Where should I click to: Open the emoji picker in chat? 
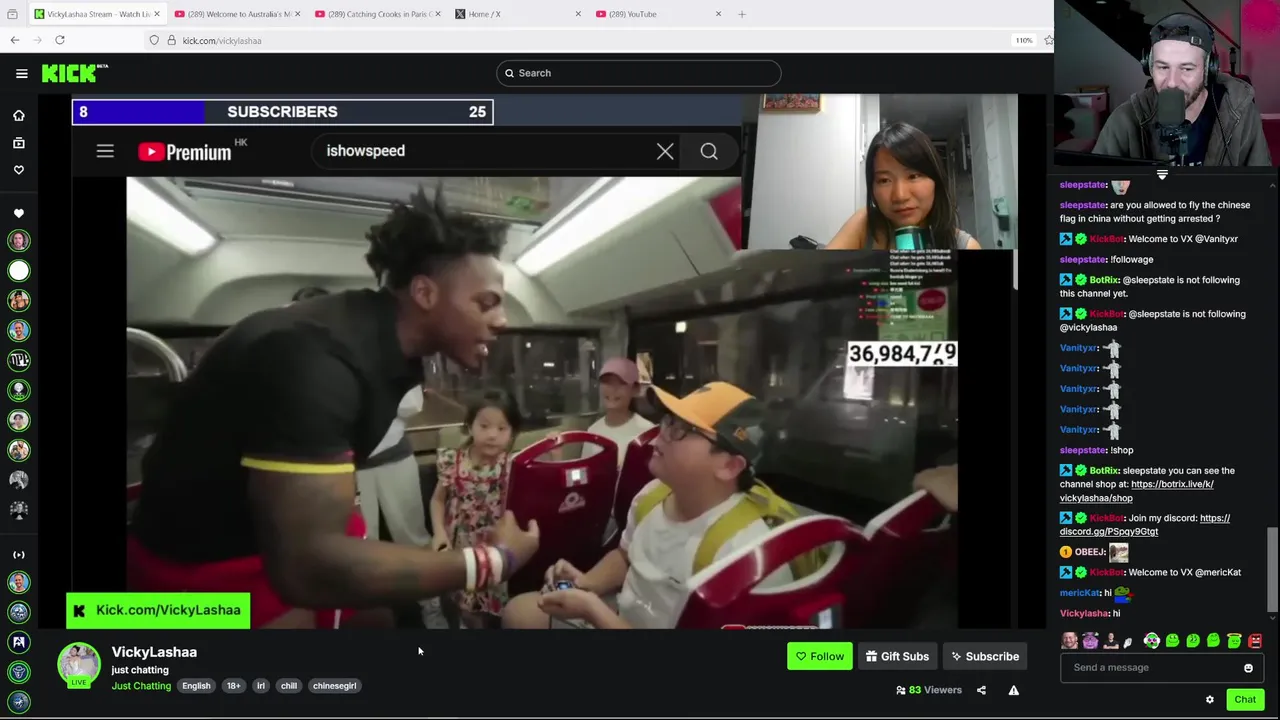point(1248,668)
